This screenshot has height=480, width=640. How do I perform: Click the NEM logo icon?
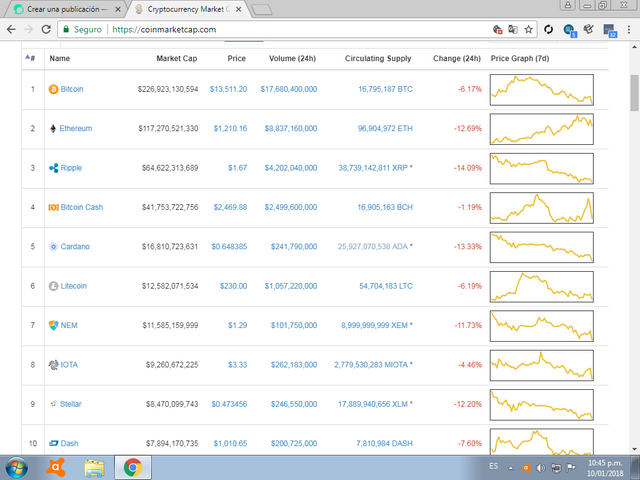pyautogui.click(x=53, y=325)
